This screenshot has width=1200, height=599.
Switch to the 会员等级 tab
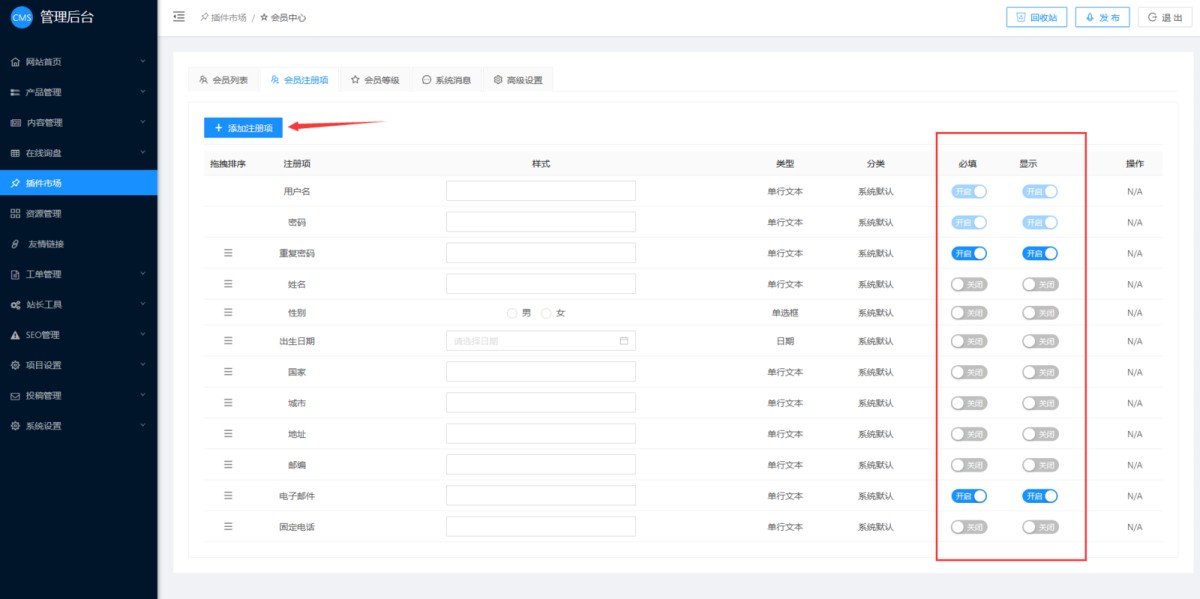click(x=375, y=80)
